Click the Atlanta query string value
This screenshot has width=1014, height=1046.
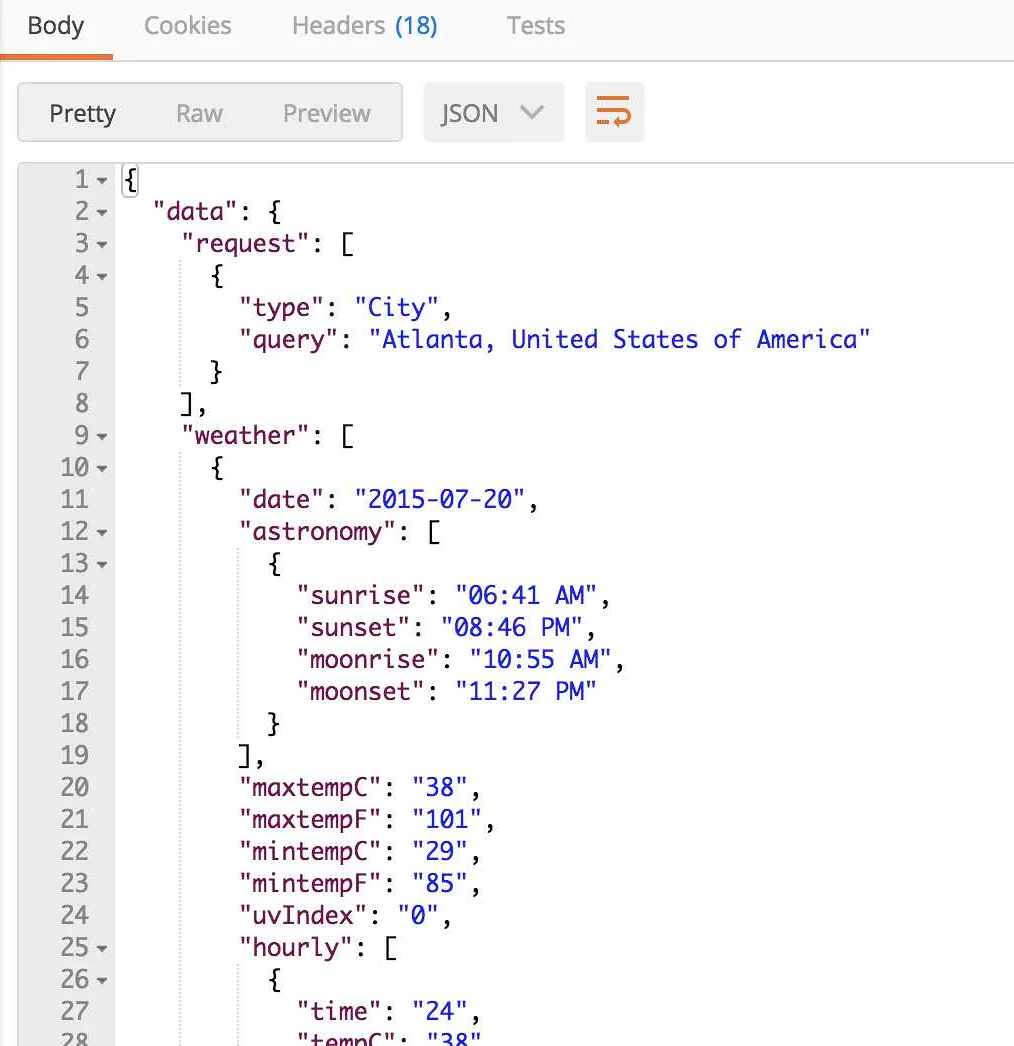pos(626,340)
